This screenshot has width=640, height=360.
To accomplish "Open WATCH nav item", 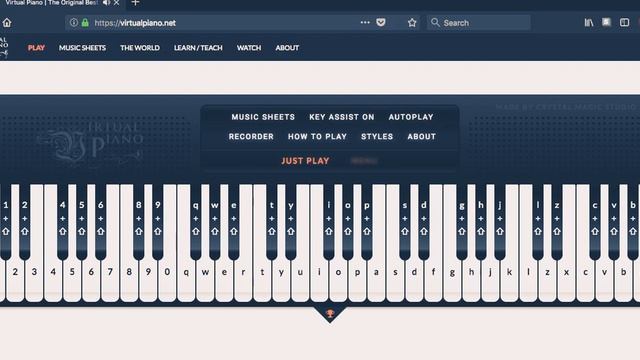I will tap(249, 48).
